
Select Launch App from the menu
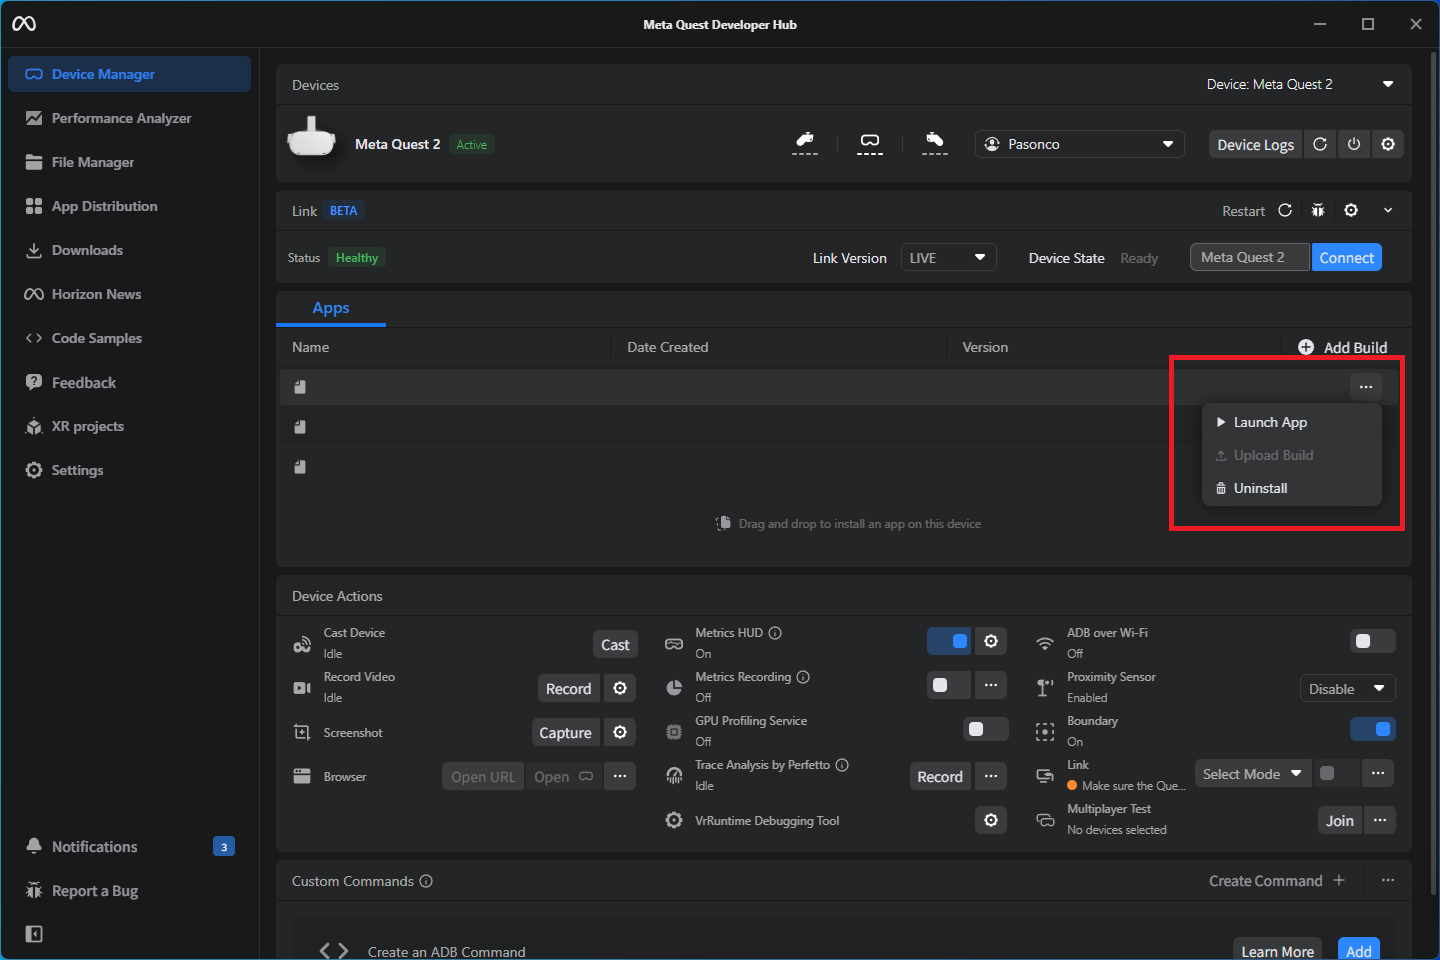click(x=1292, y=422)
